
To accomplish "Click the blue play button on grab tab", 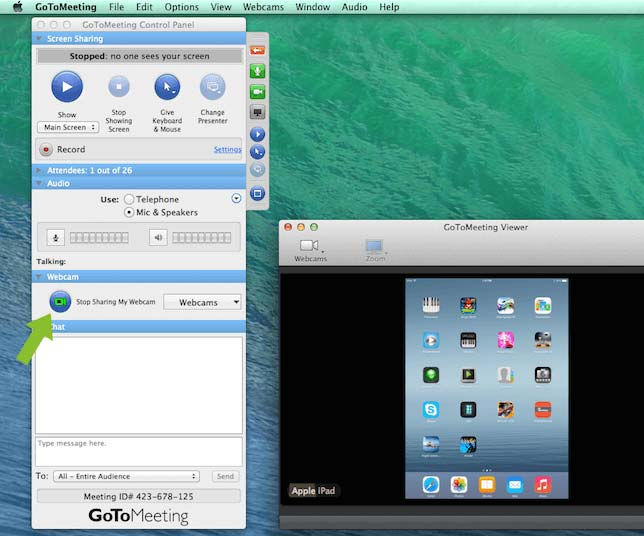I will pos(258,134).
